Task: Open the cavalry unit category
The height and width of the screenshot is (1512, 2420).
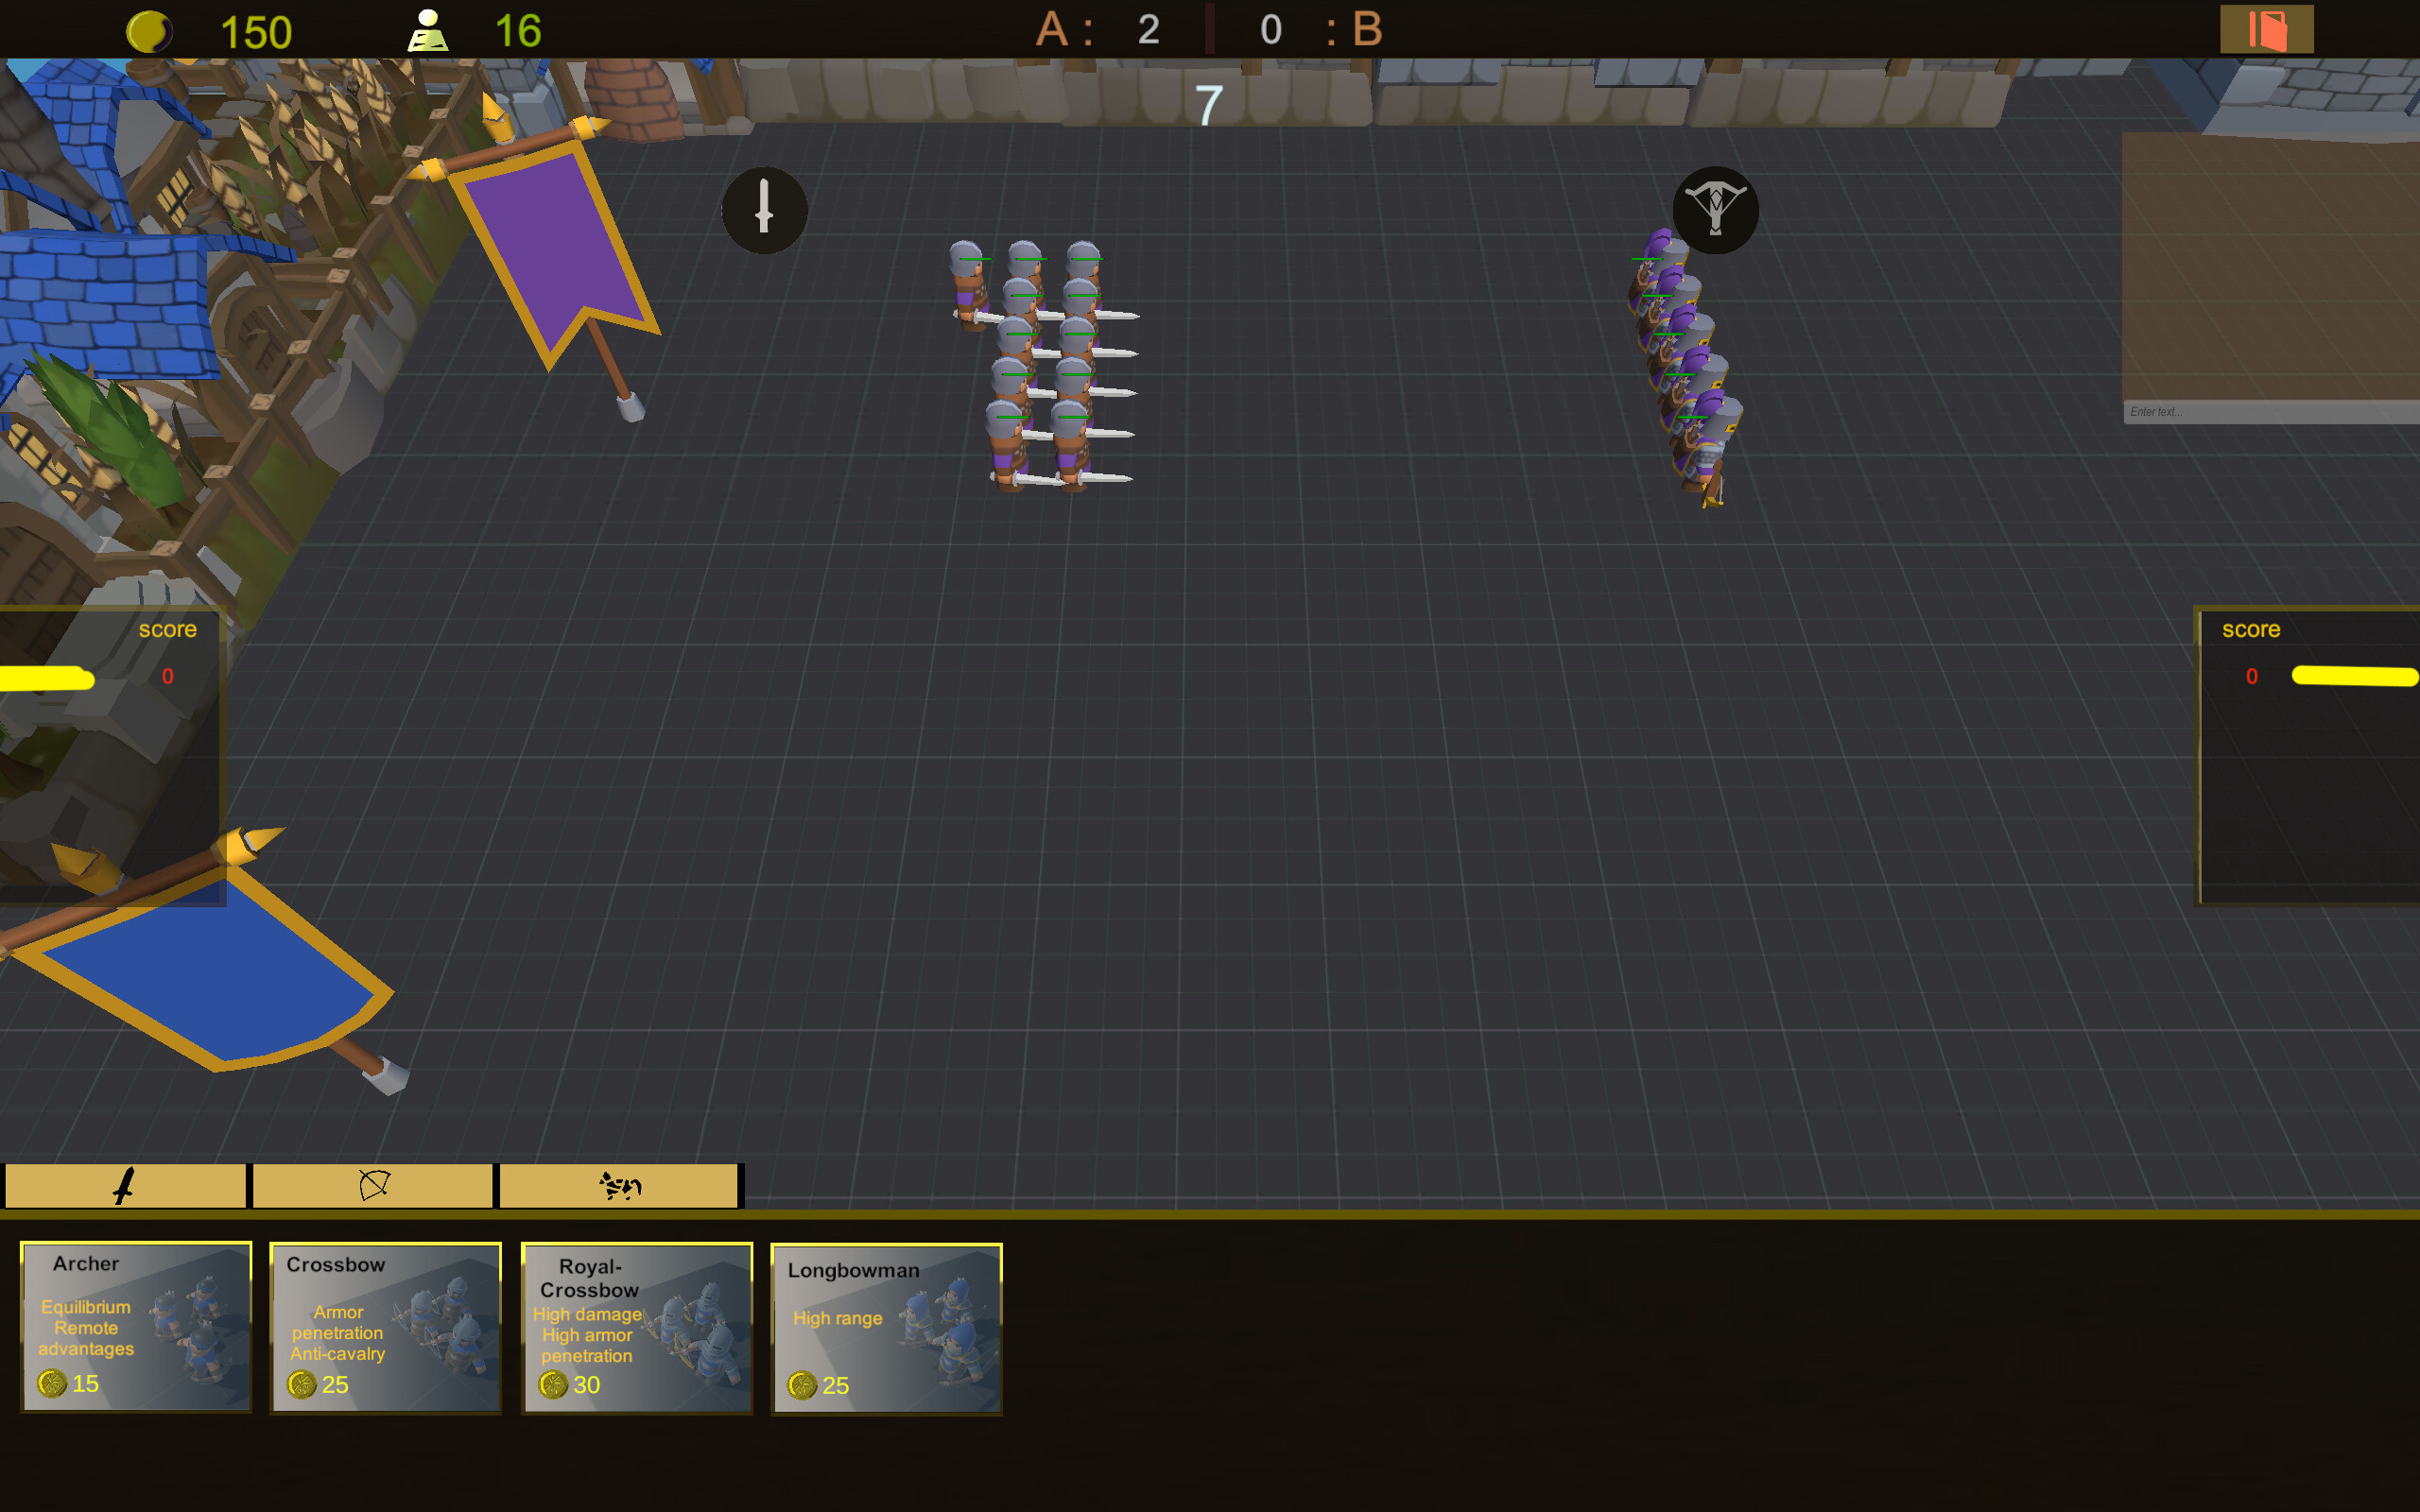Action: click(618, 1185)
